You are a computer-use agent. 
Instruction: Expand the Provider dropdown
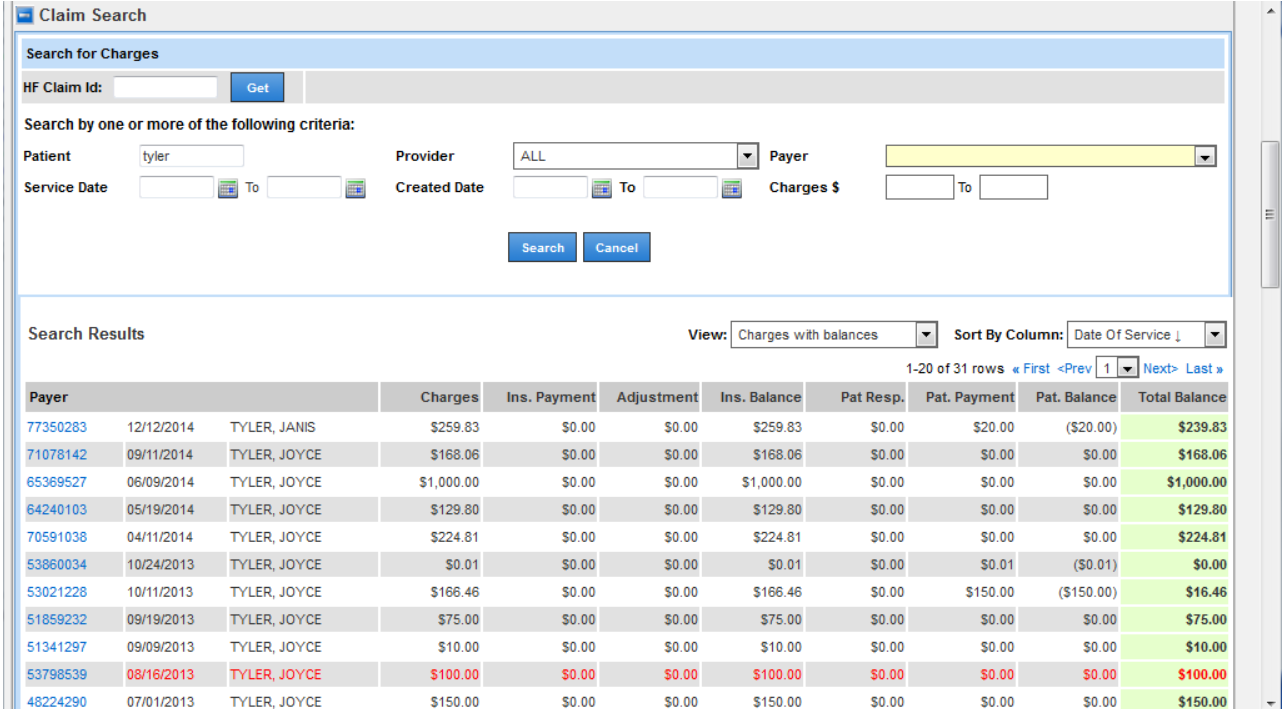point(747,156)
